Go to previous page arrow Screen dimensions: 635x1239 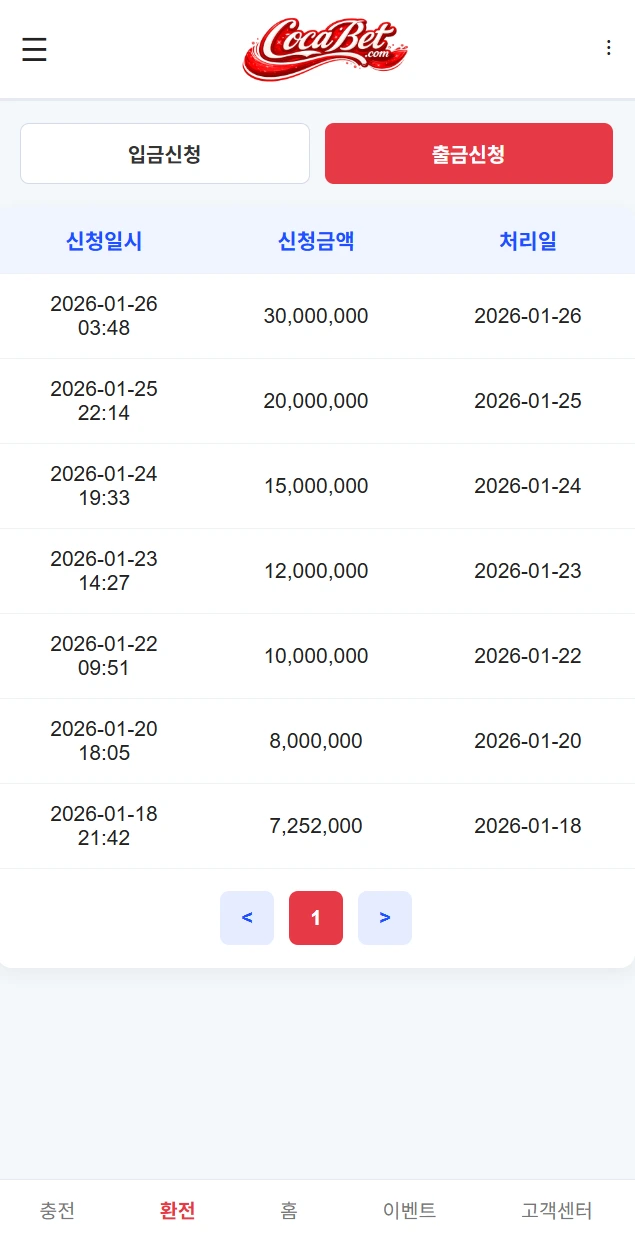pos(247,918)
